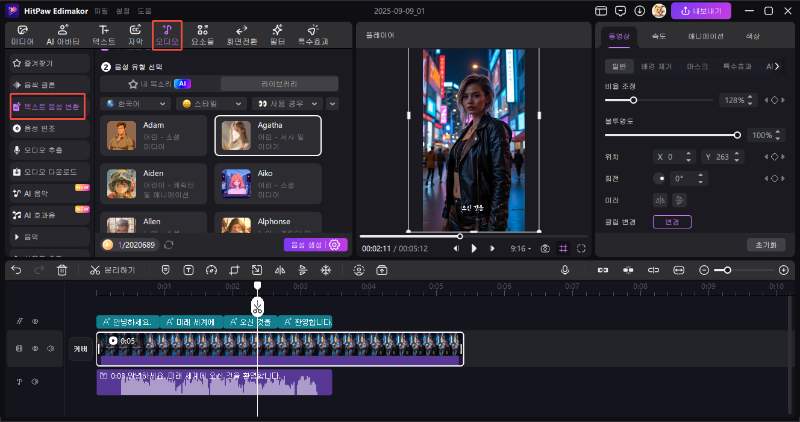Viewport: 800px width, 422px height.
Task: Switch to the 미디어 media tab
Action: pos(22,35)
